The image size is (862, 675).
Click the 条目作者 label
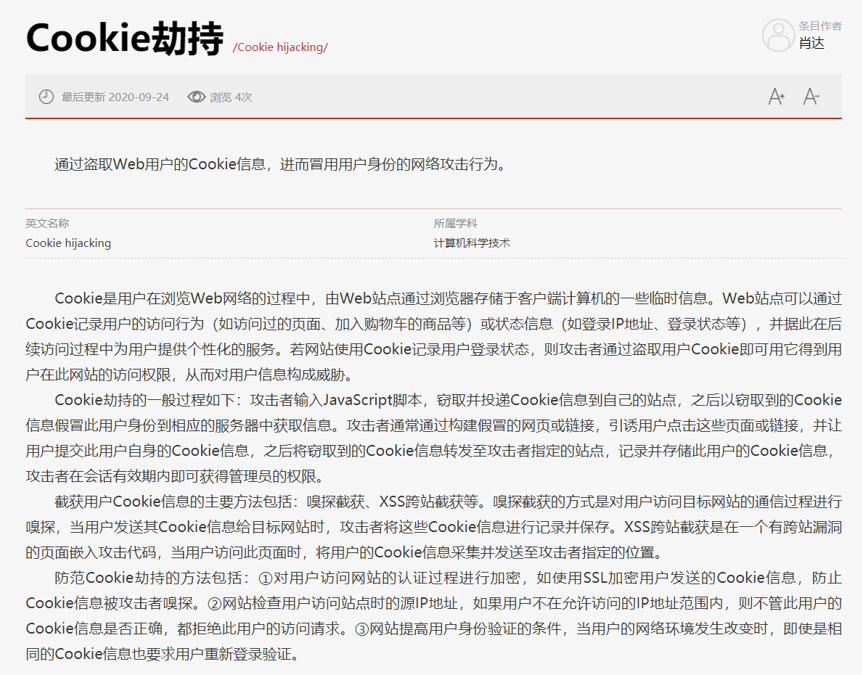[820, 26]
